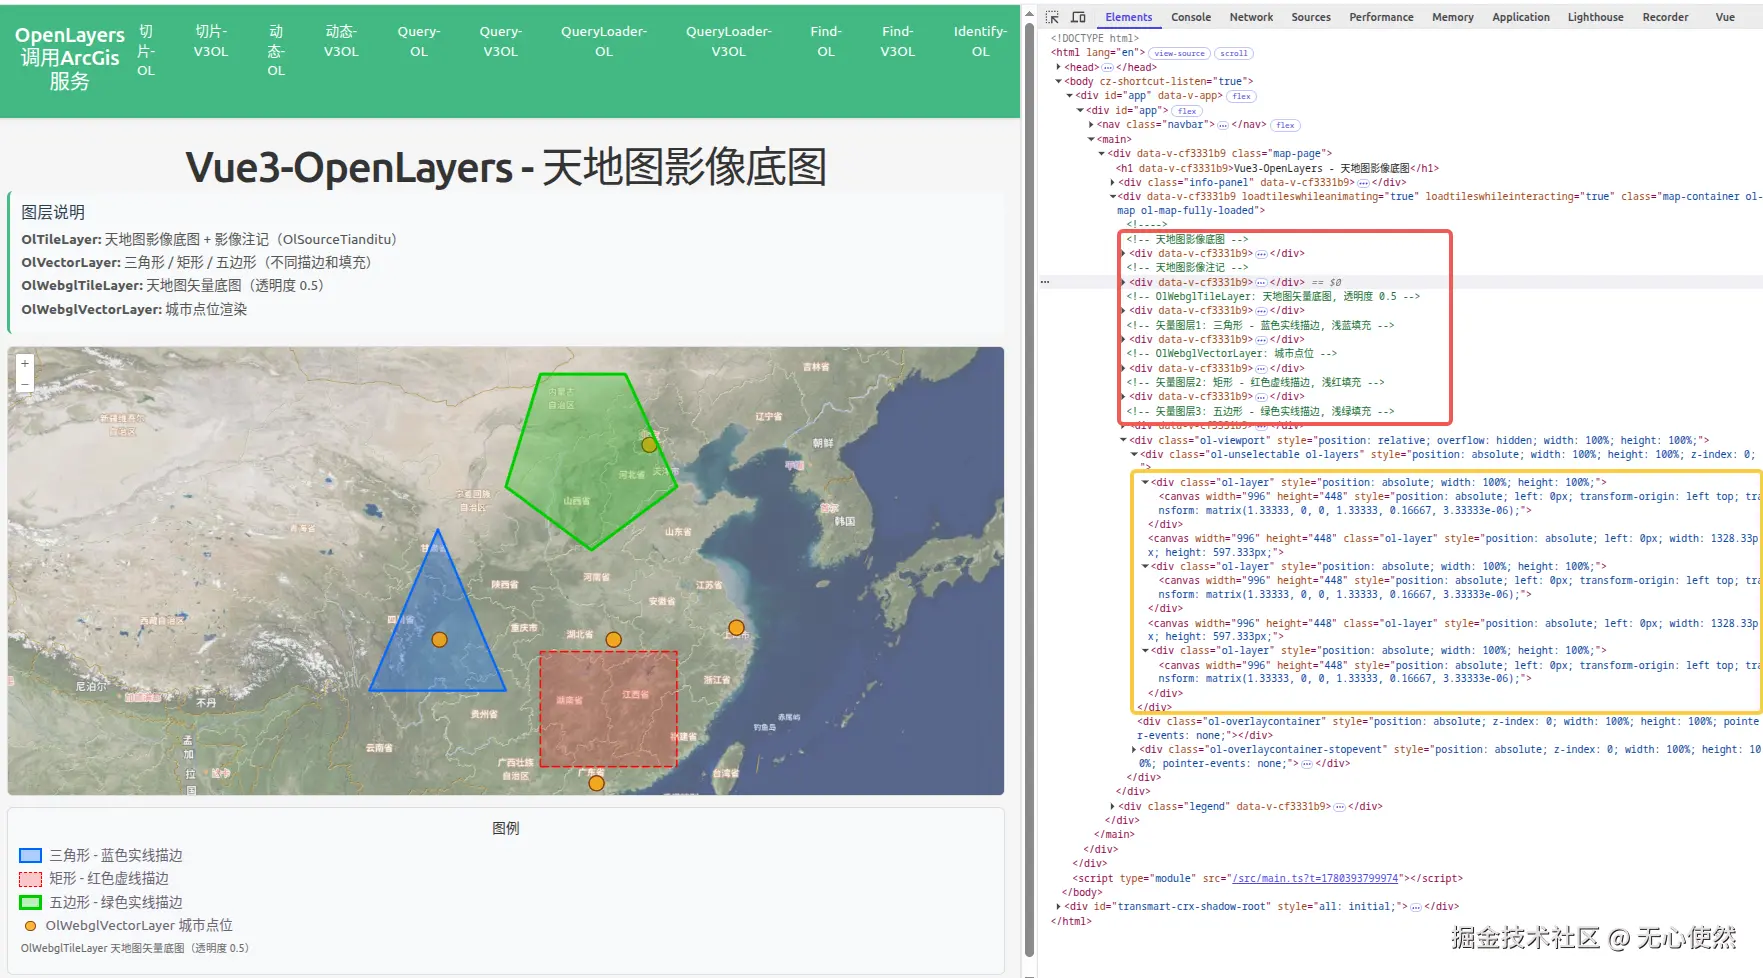Click the scroll badge next to html tag
The height and width of the screenshot is (978, 1763).
pyautogui.click(x=1233, y=53)
